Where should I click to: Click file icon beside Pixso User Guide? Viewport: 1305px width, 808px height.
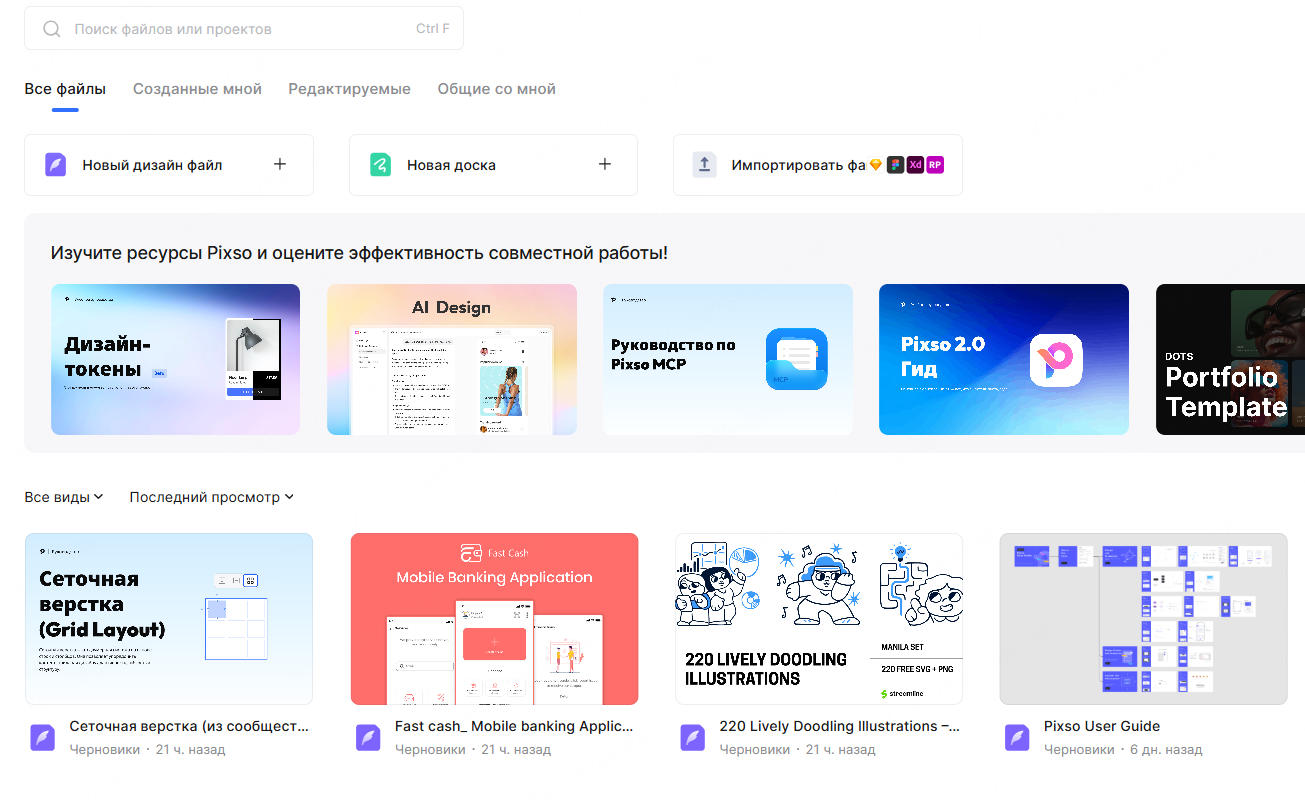tap(1017, 737)
